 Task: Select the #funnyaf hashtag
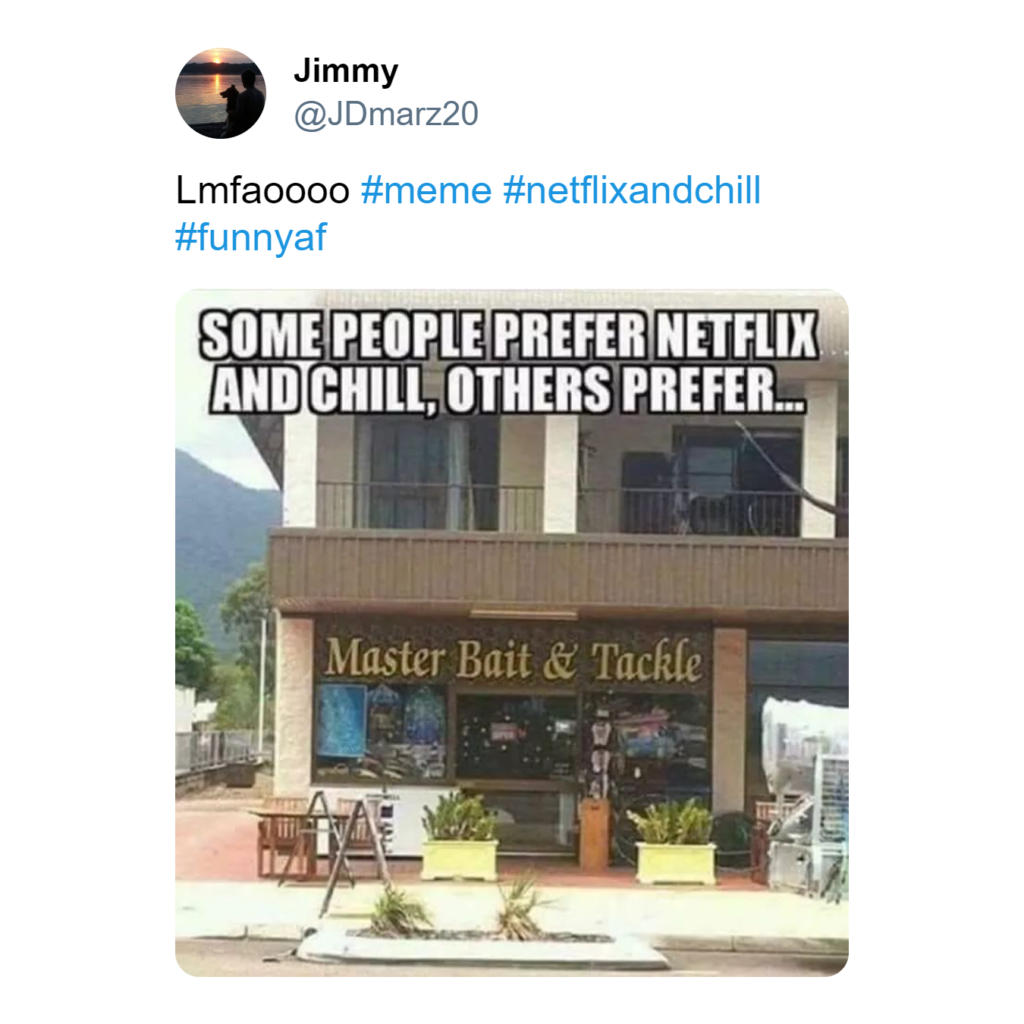(251, 236)
